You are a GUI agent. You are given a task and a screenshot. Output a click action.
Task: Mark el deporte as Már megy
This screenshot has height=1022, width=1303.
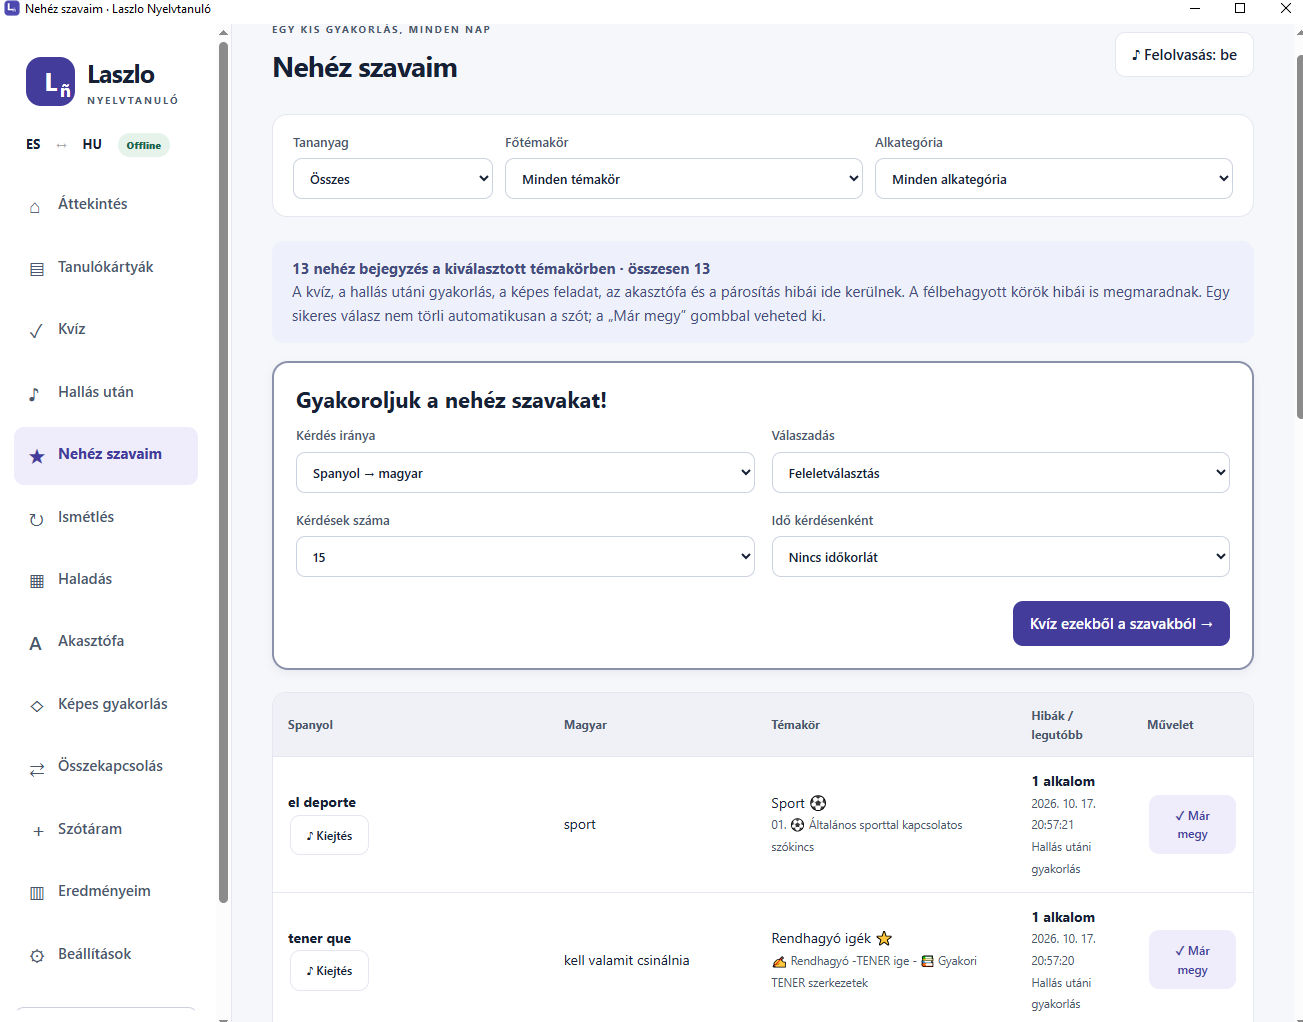click(1192, 825)
